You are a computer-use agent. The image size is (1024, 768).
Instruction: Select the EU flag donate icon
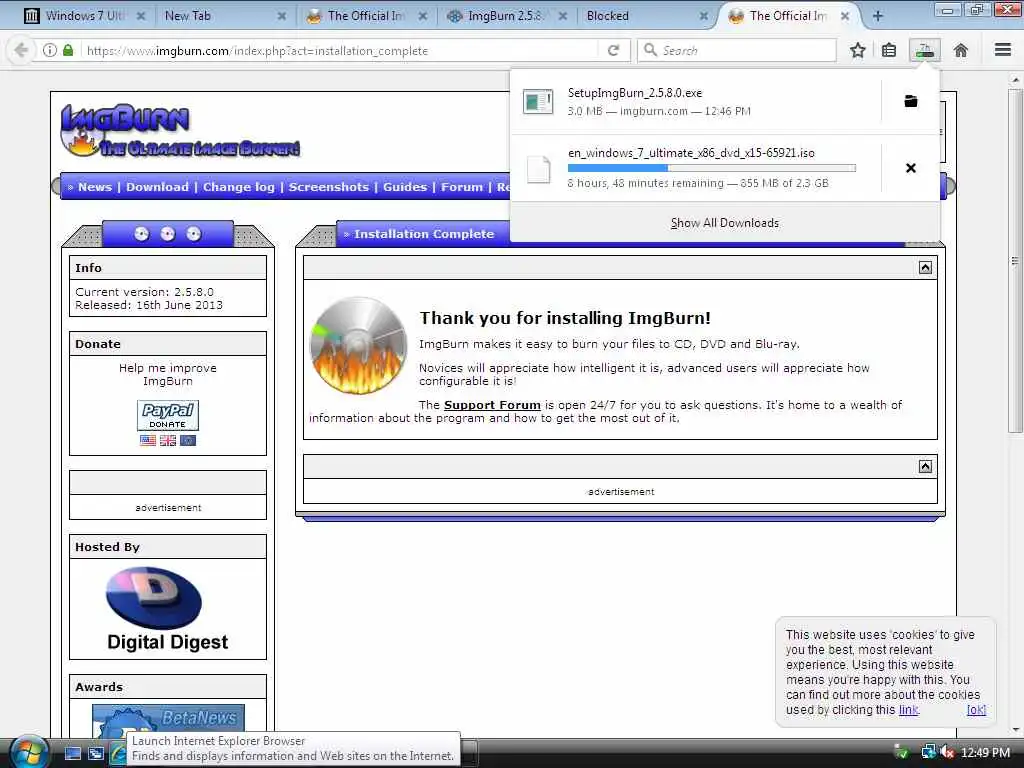(x=188, y=440)
